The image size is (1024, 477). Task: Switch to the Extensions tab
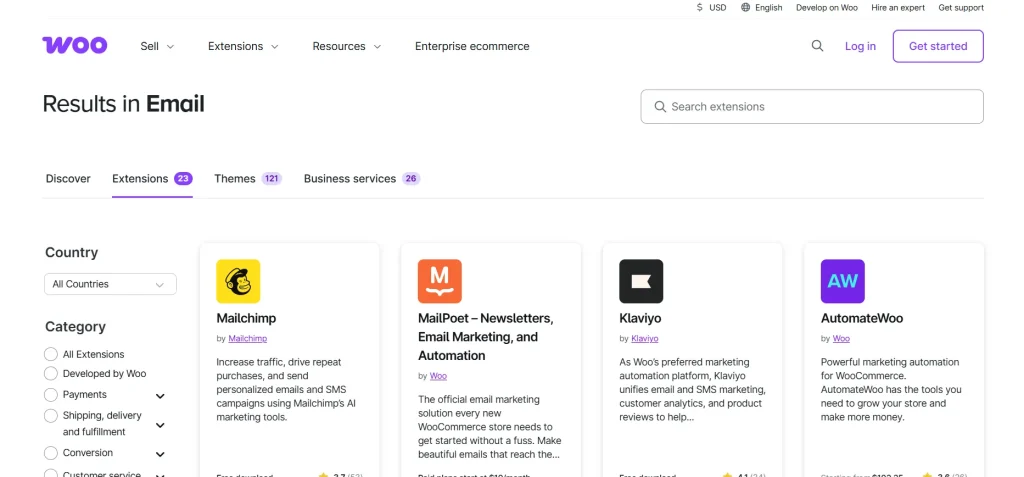pos(152,178)
